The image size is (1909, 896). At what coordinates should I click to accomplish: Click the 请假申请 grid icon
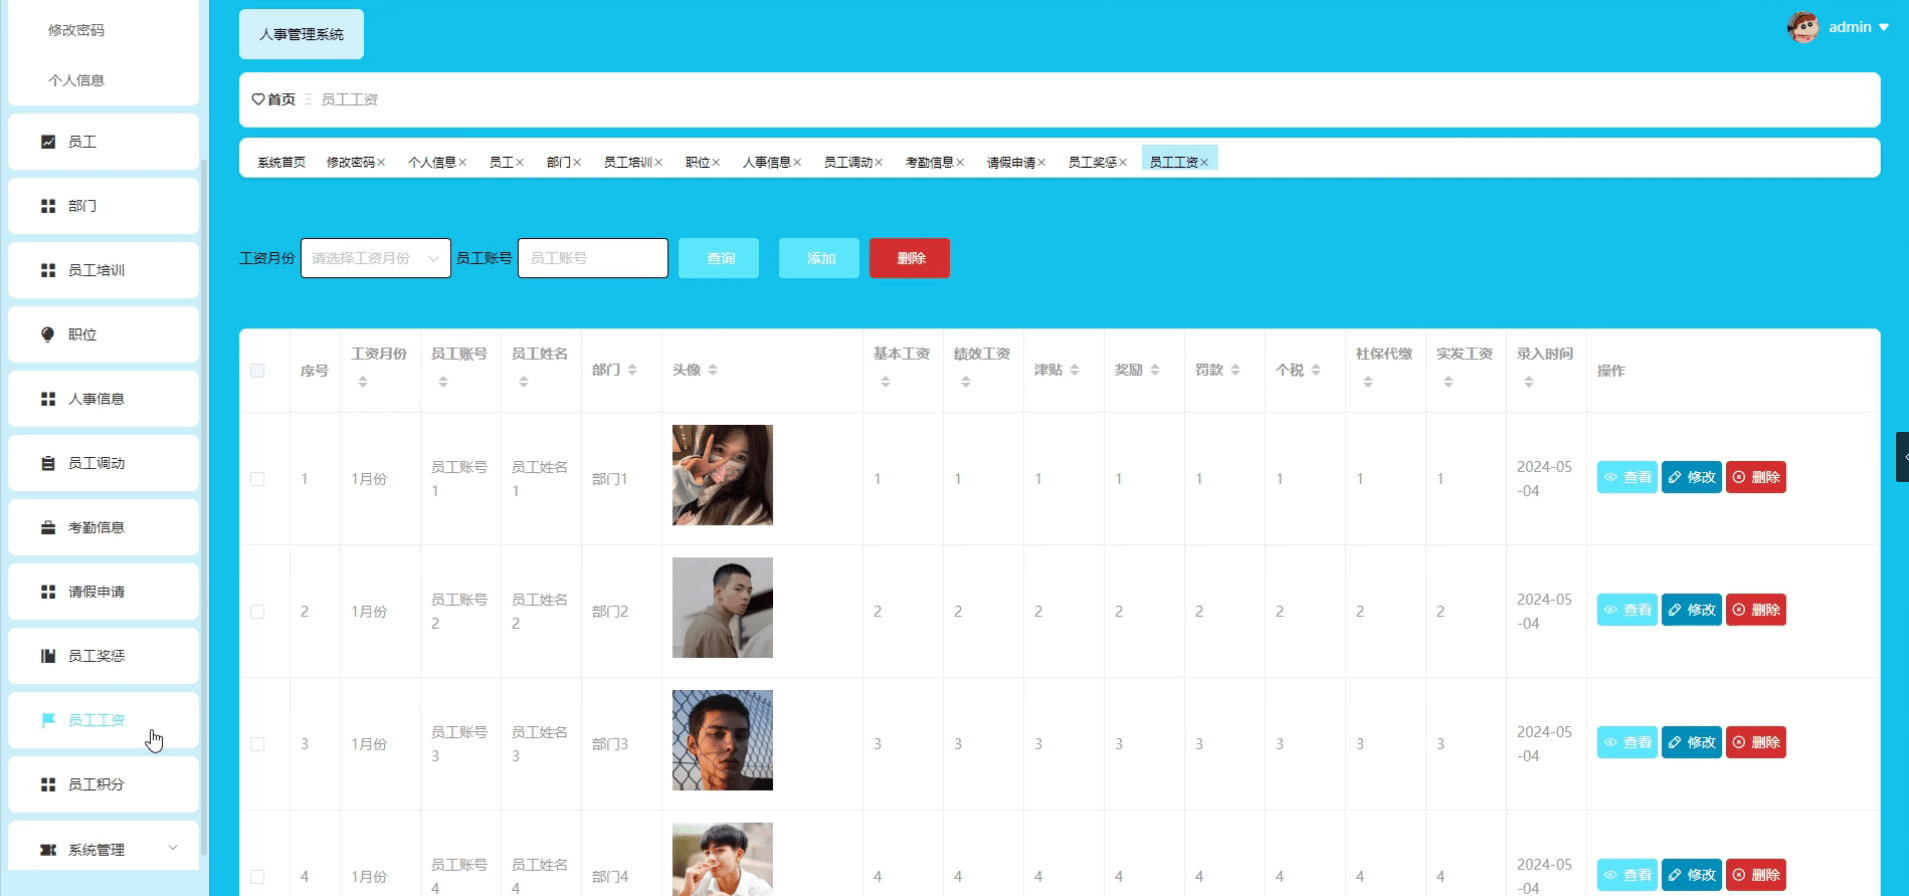tap(47, 592)
